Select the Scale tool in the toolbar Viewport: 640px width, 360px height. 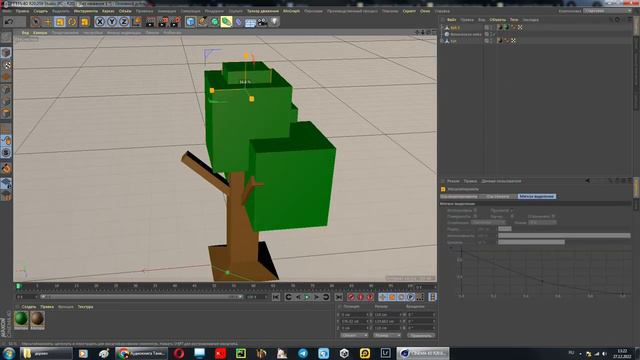(60, 22)
